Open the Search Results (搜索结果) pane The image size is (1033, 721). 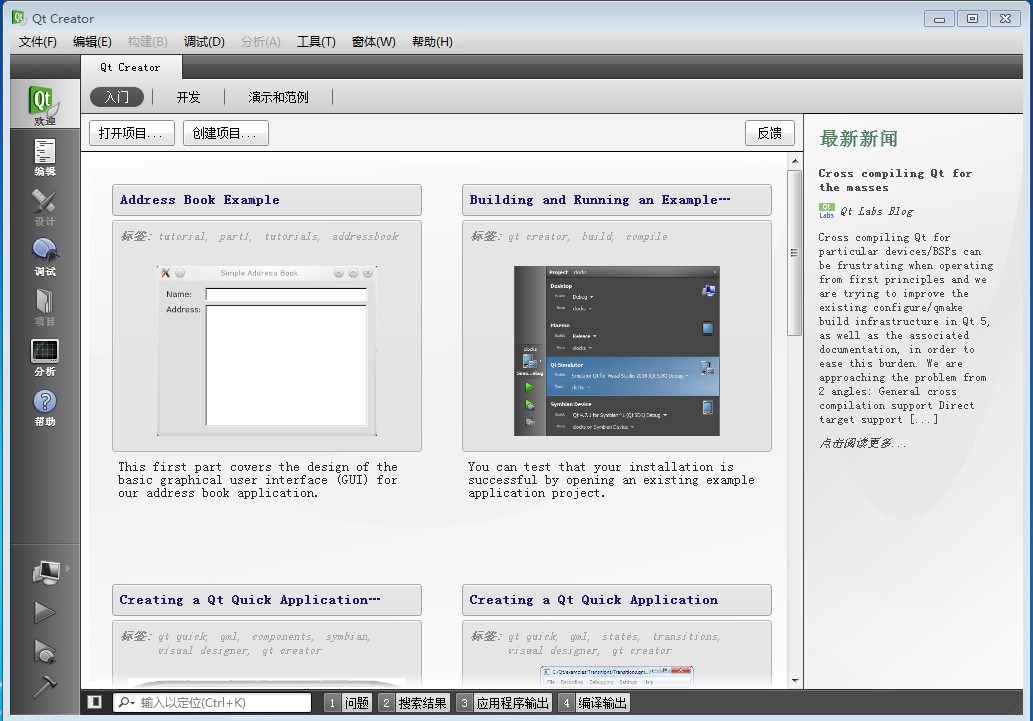[414, 703]
